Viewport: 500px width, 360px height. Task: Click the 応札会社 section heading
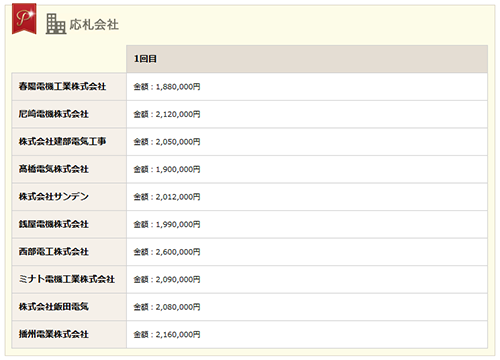[x=94, y=24]
